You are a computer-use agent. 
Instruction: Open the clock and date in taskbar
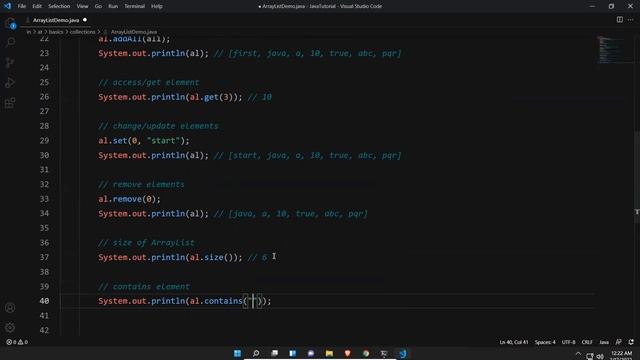(622, 356)
